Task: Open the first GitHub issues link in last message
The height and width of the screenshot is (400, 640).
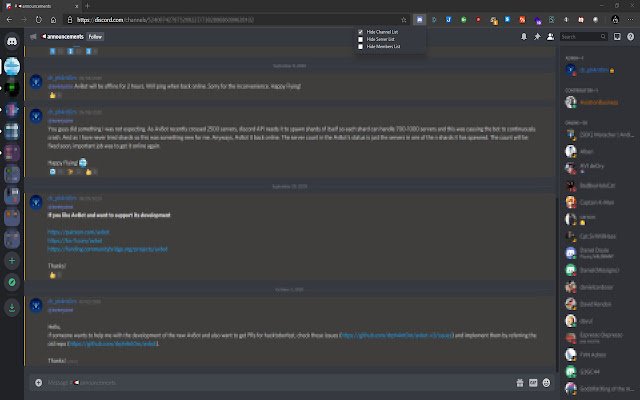Action: pyautogui.click(x=396, y=335)
